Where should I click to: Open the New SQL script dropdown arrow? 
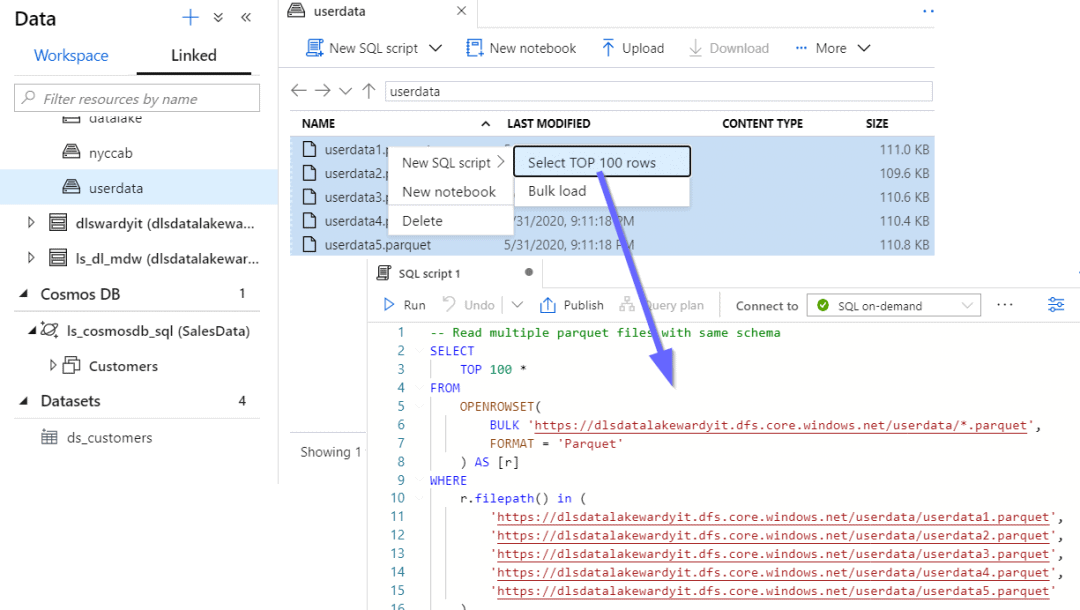(x=435, y=48)
